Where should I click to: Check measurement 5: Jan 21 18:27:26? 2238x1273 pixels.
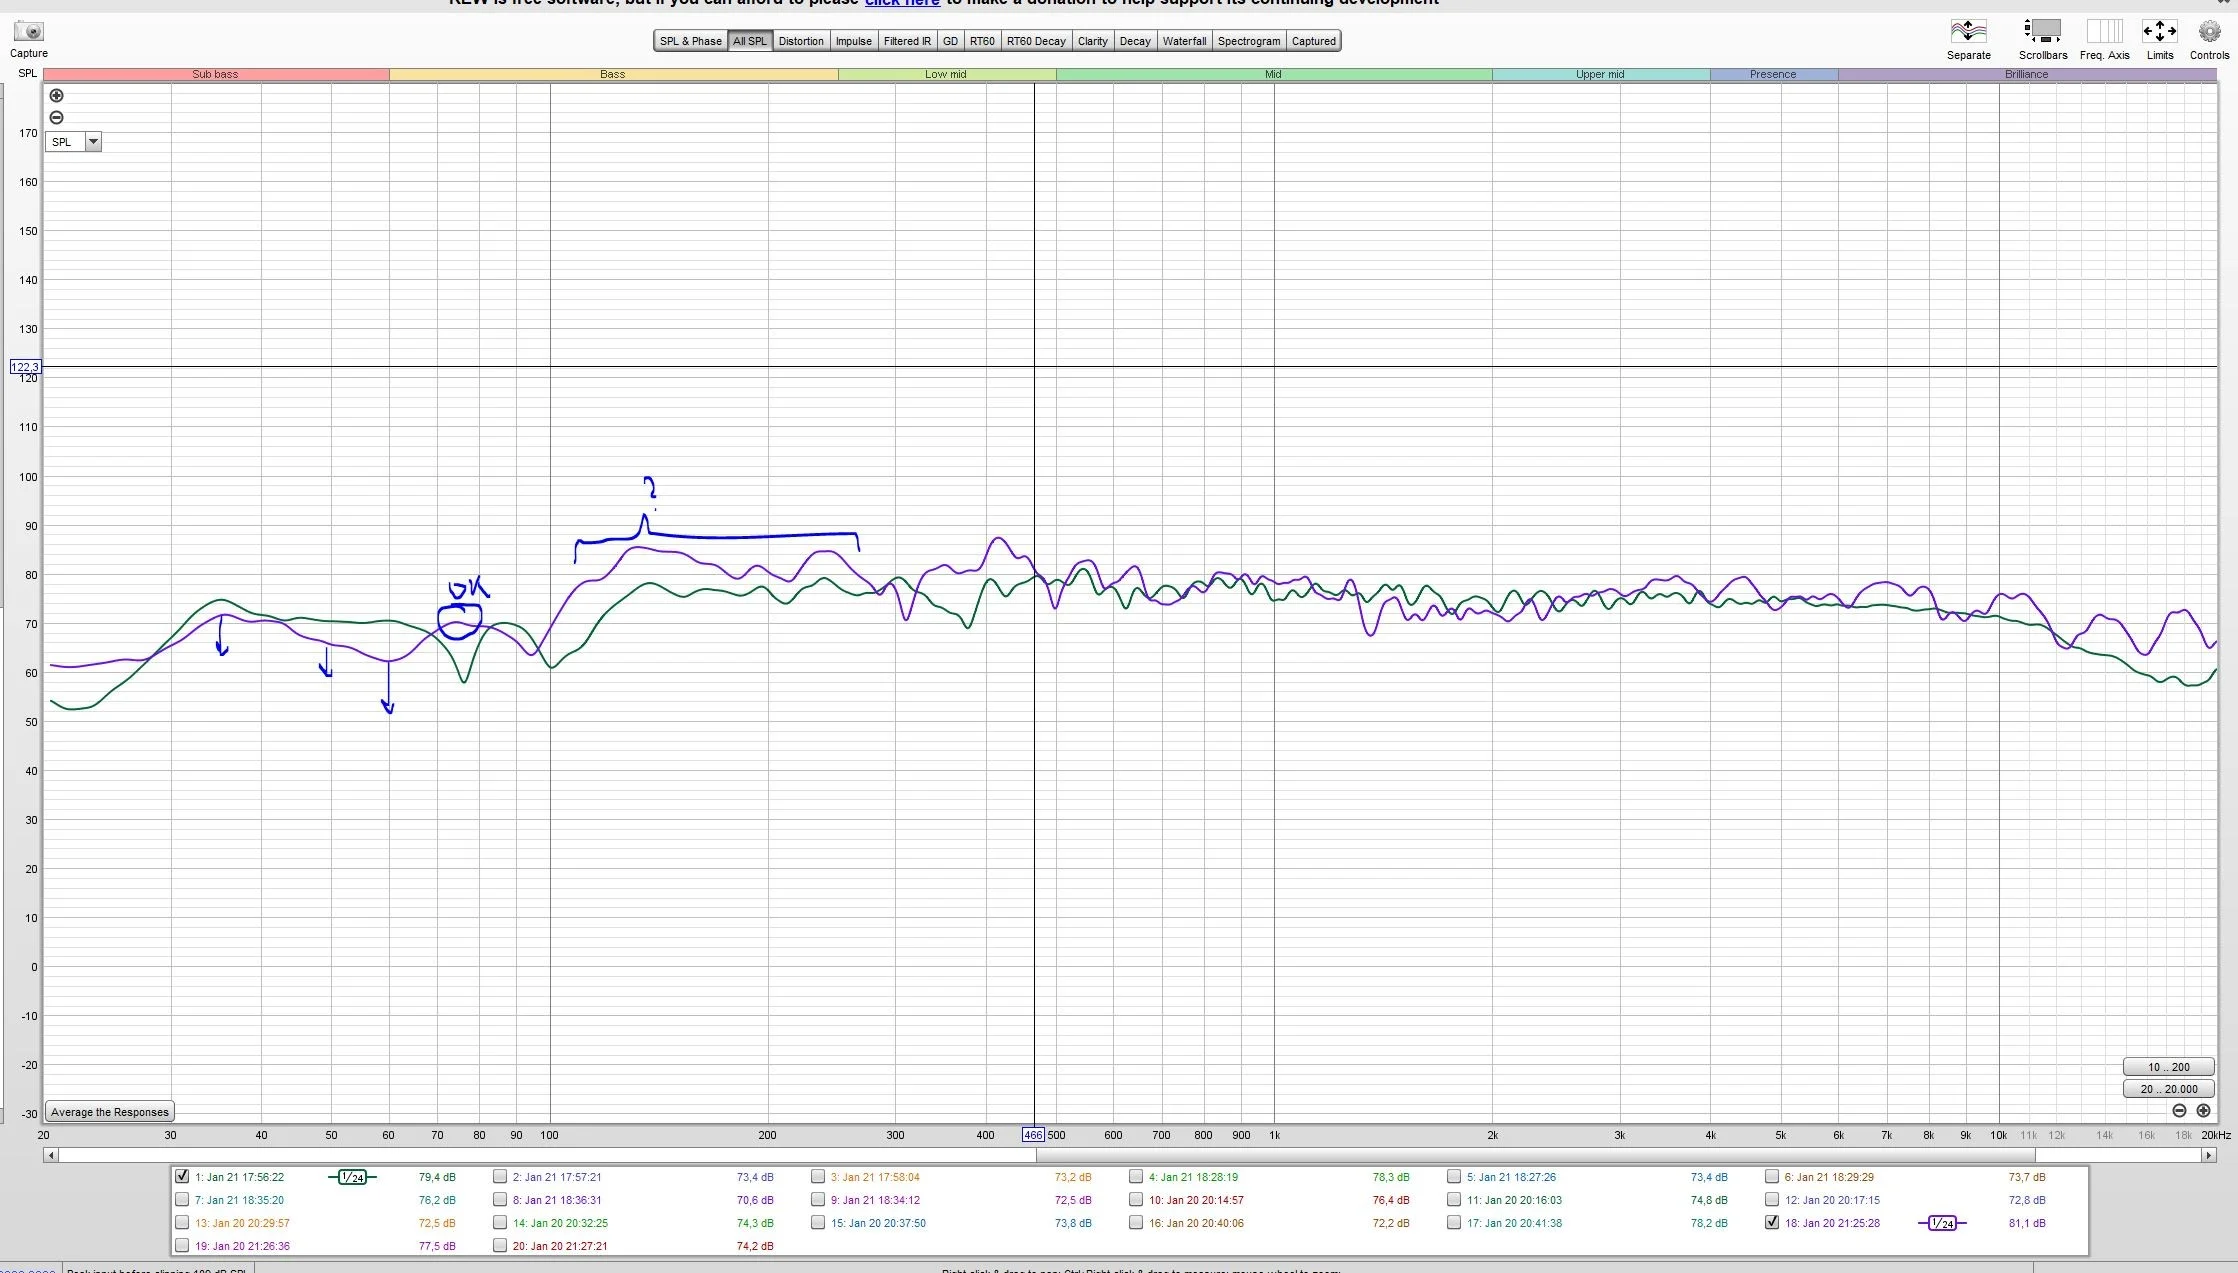coord(1454,1177)
